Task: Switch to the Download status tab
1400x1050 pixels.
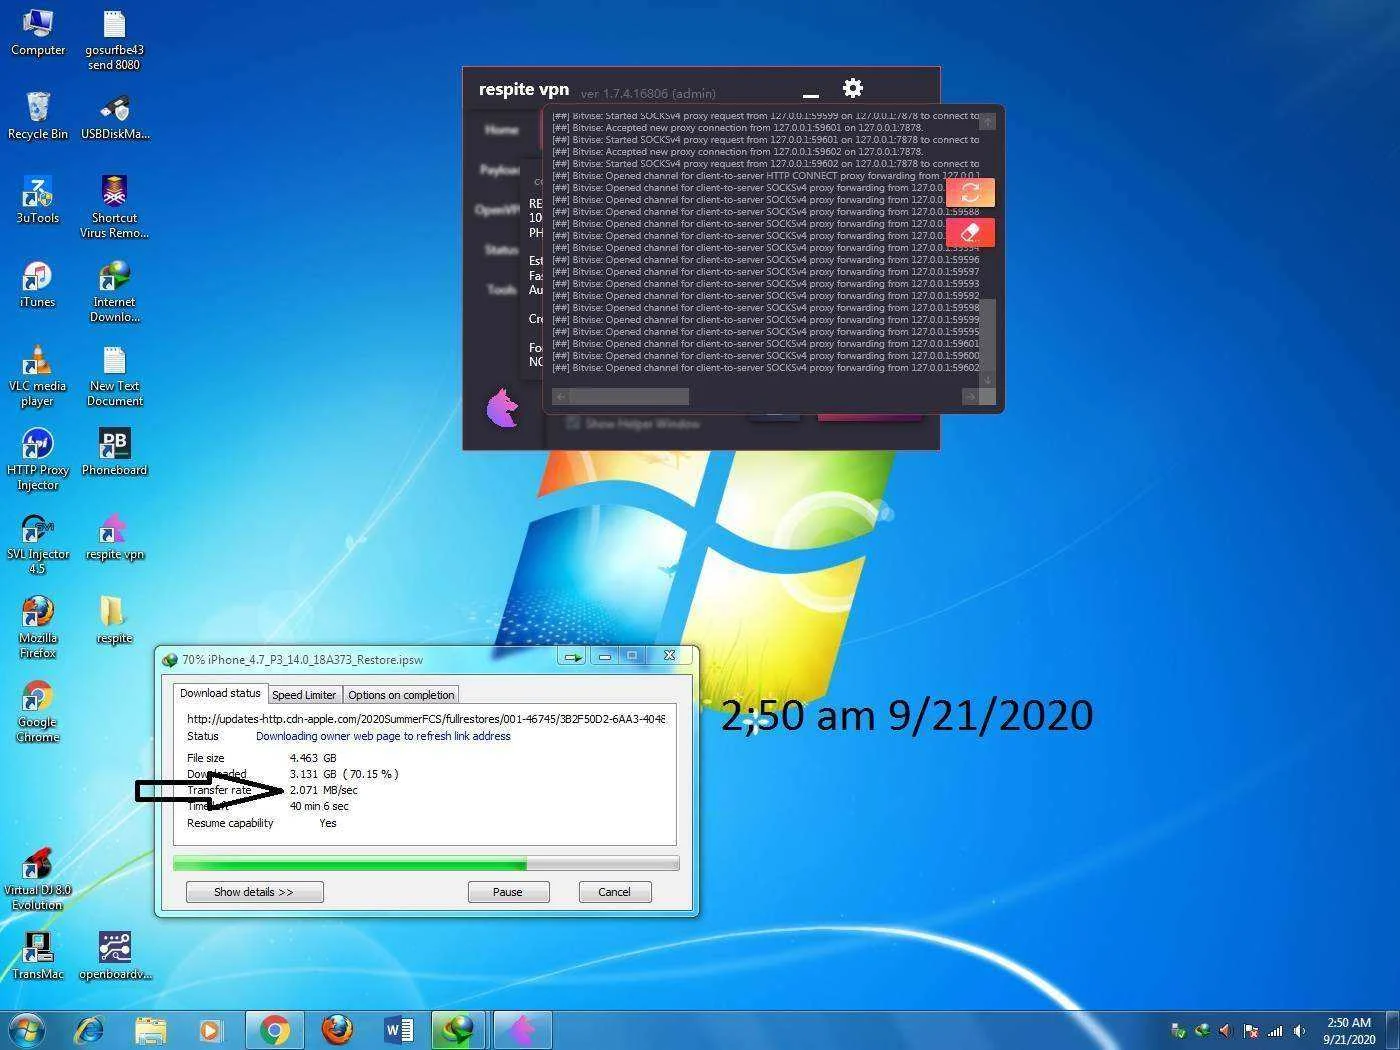Action: (220, 693)
